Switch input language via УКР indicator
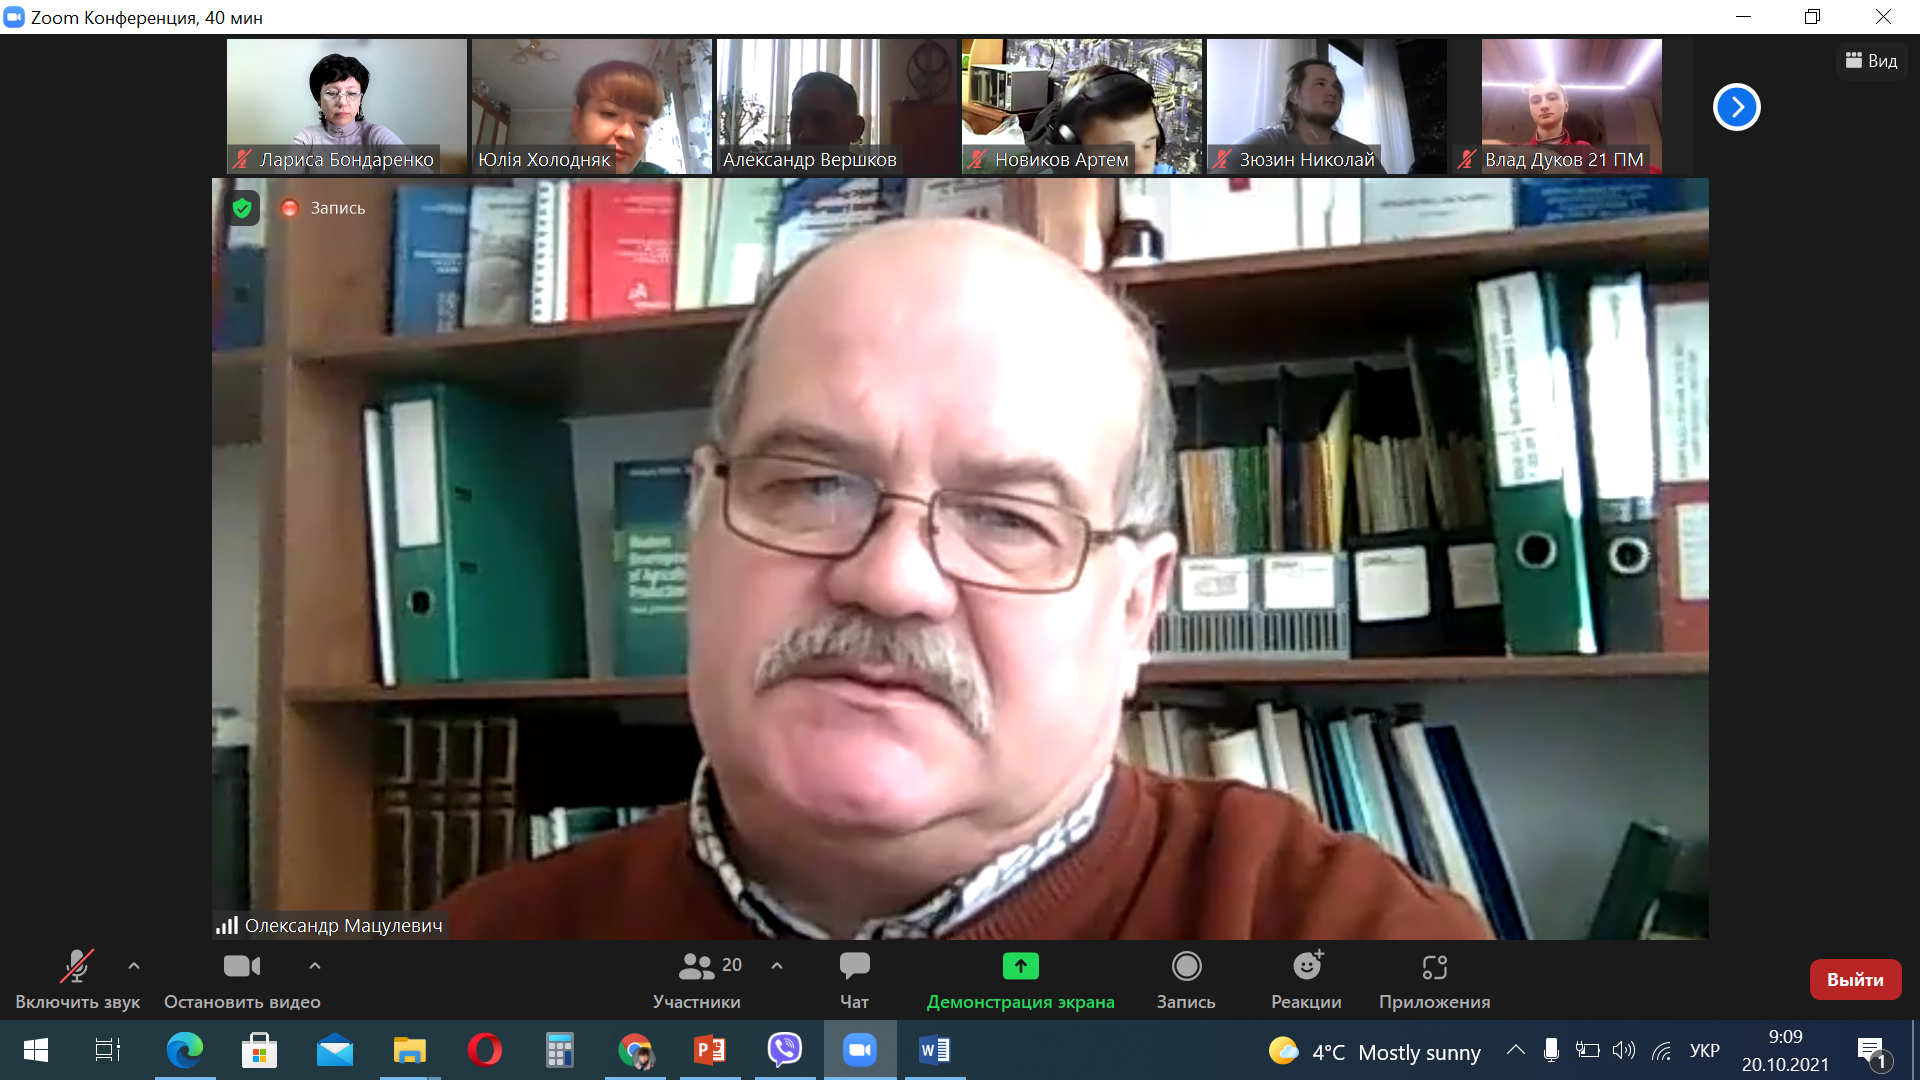 pyautogui.click(x=1704, y=1051)
